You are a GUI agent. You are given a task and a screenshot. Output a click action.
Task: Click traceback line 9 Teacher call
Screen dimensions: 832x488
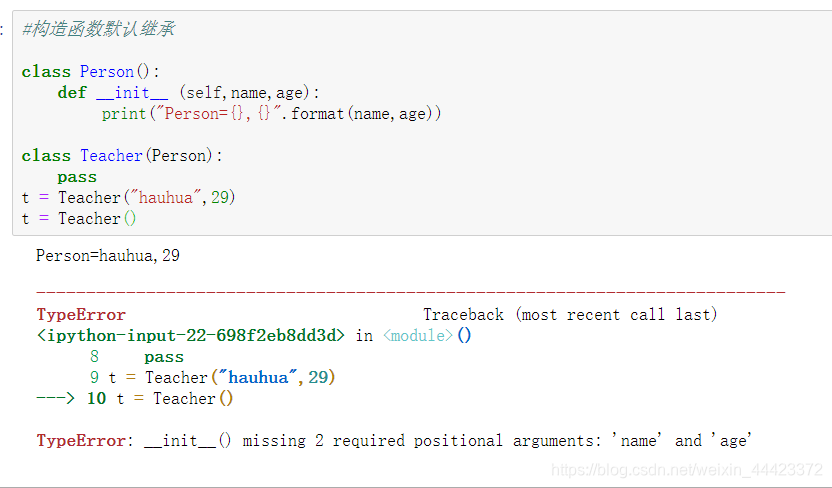pos(213,378)
